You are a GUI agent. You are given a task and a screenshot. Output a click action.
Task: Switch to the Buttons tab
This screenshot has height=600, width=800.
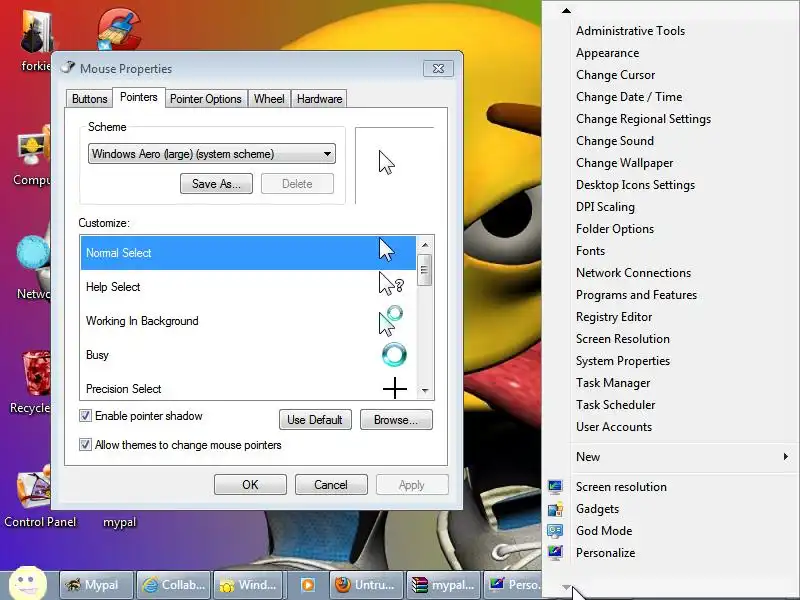[x=90, y=99]
